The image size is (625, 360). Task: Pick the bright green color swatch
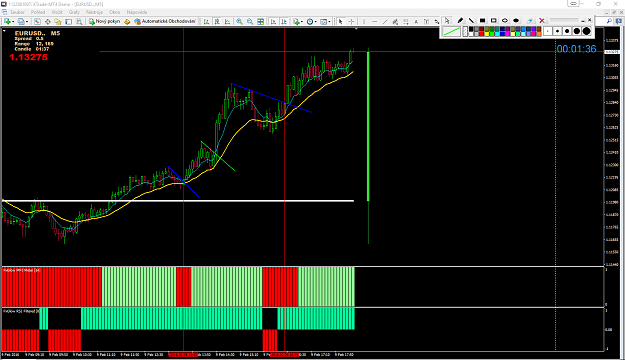(492, 34)
